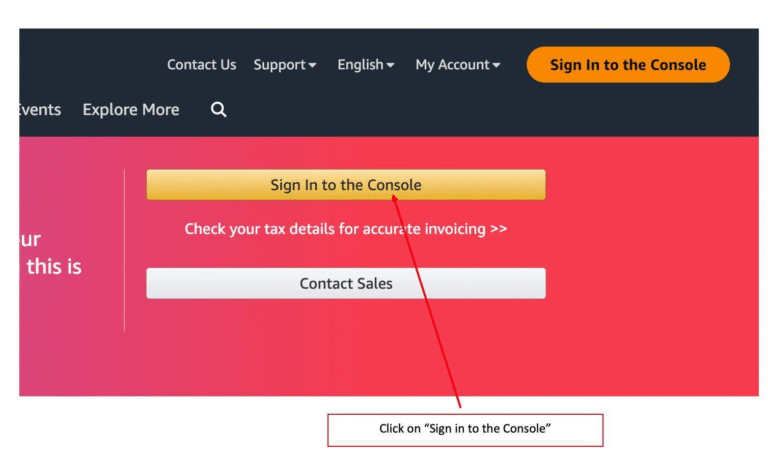This screenshot has width=768, height=456.
Task: Click the caret arrow beside My Account
Action: pyautogui.click(x=496, y=66)
